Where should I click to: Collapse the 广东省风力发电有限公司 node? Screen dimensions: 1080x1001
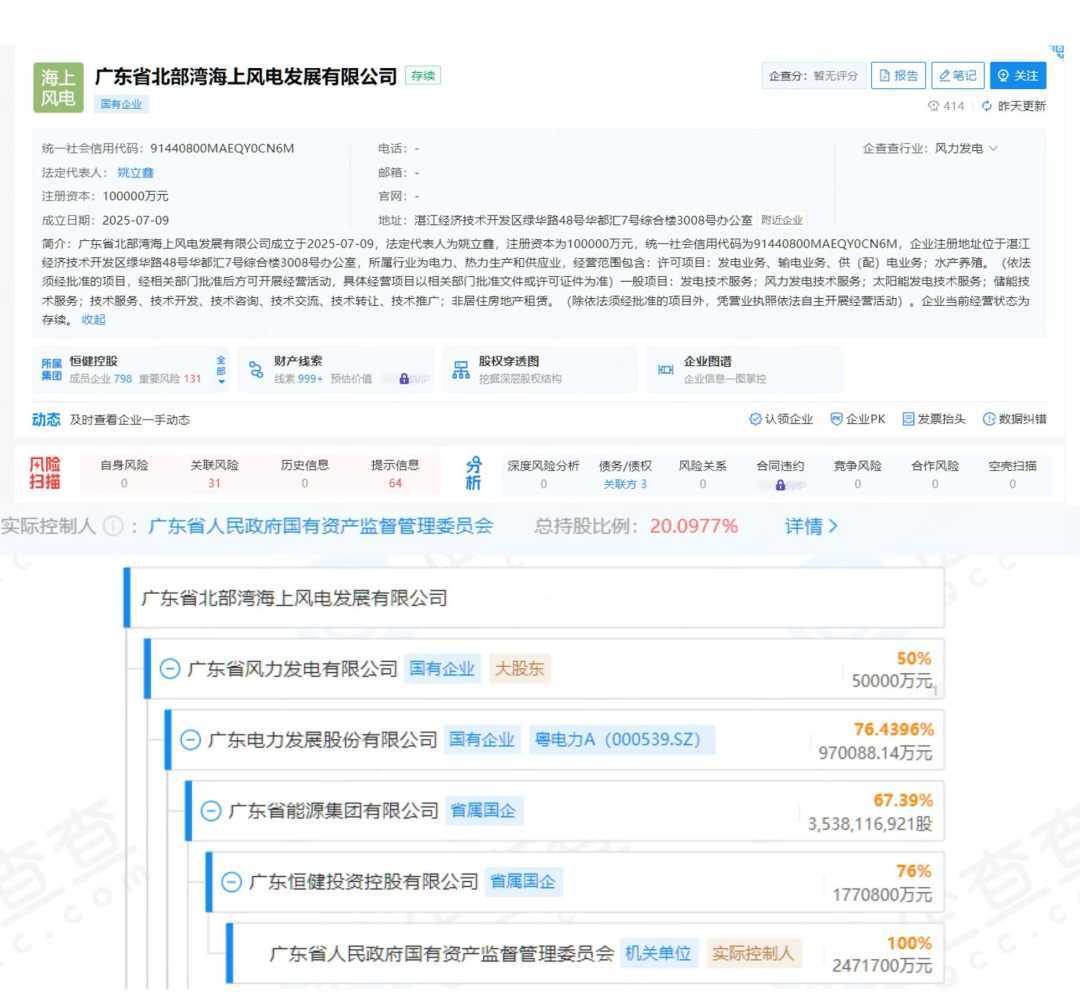170,669
